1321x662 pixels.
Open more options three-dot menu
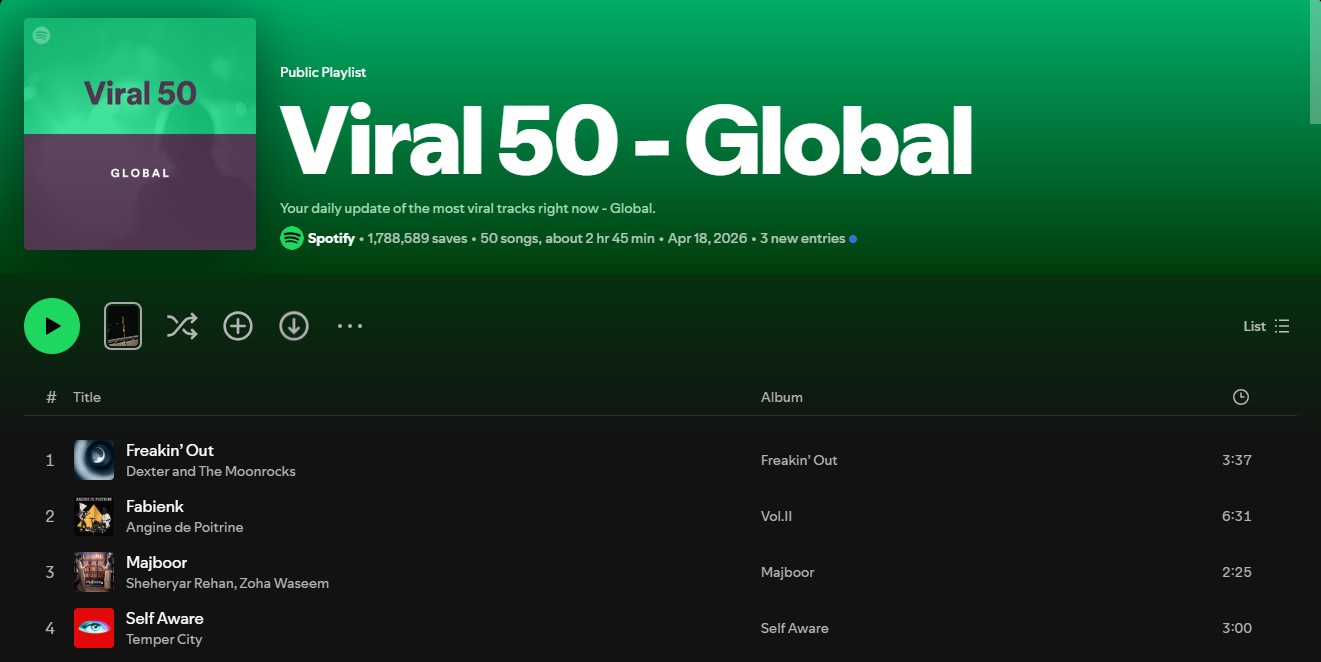pos(350,326)
